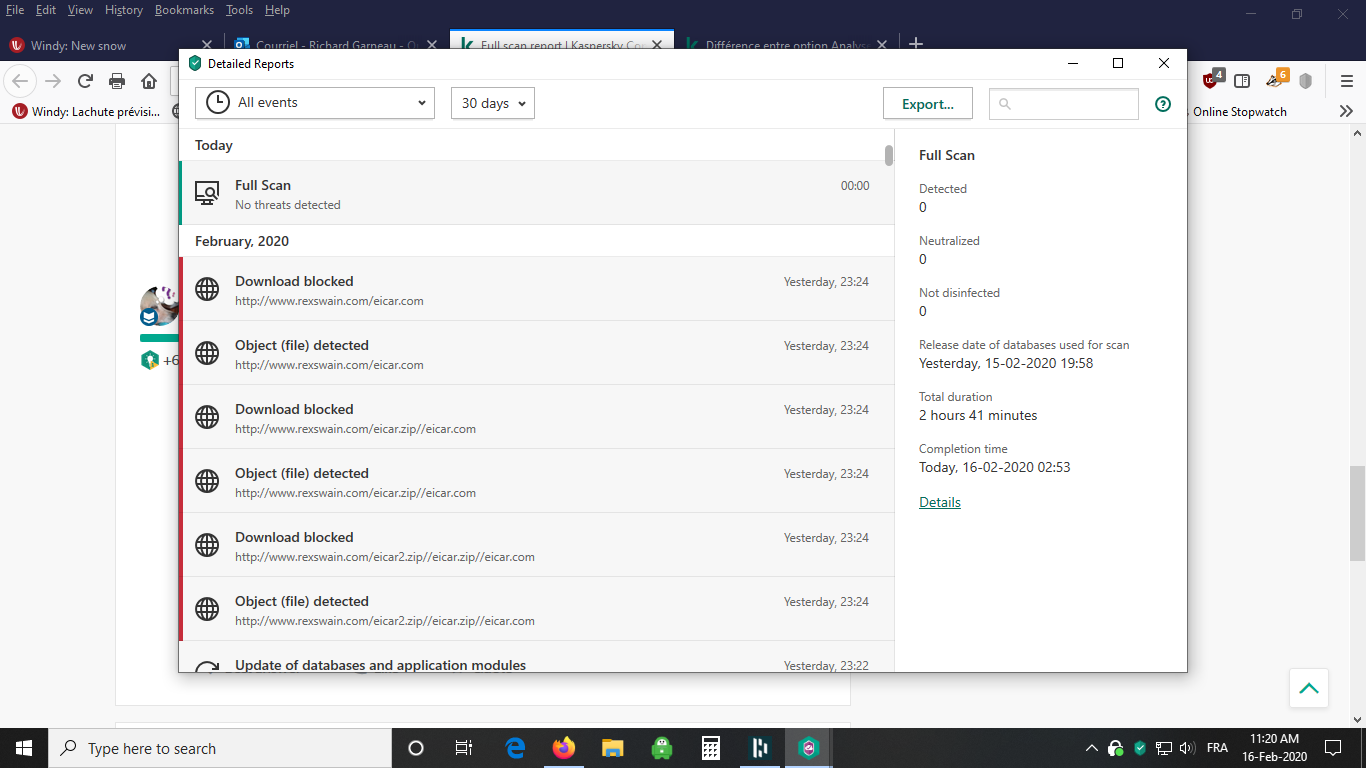1366x768 pixels.
Task: Click the Firefox print icon
Action: tap(117, 81)
